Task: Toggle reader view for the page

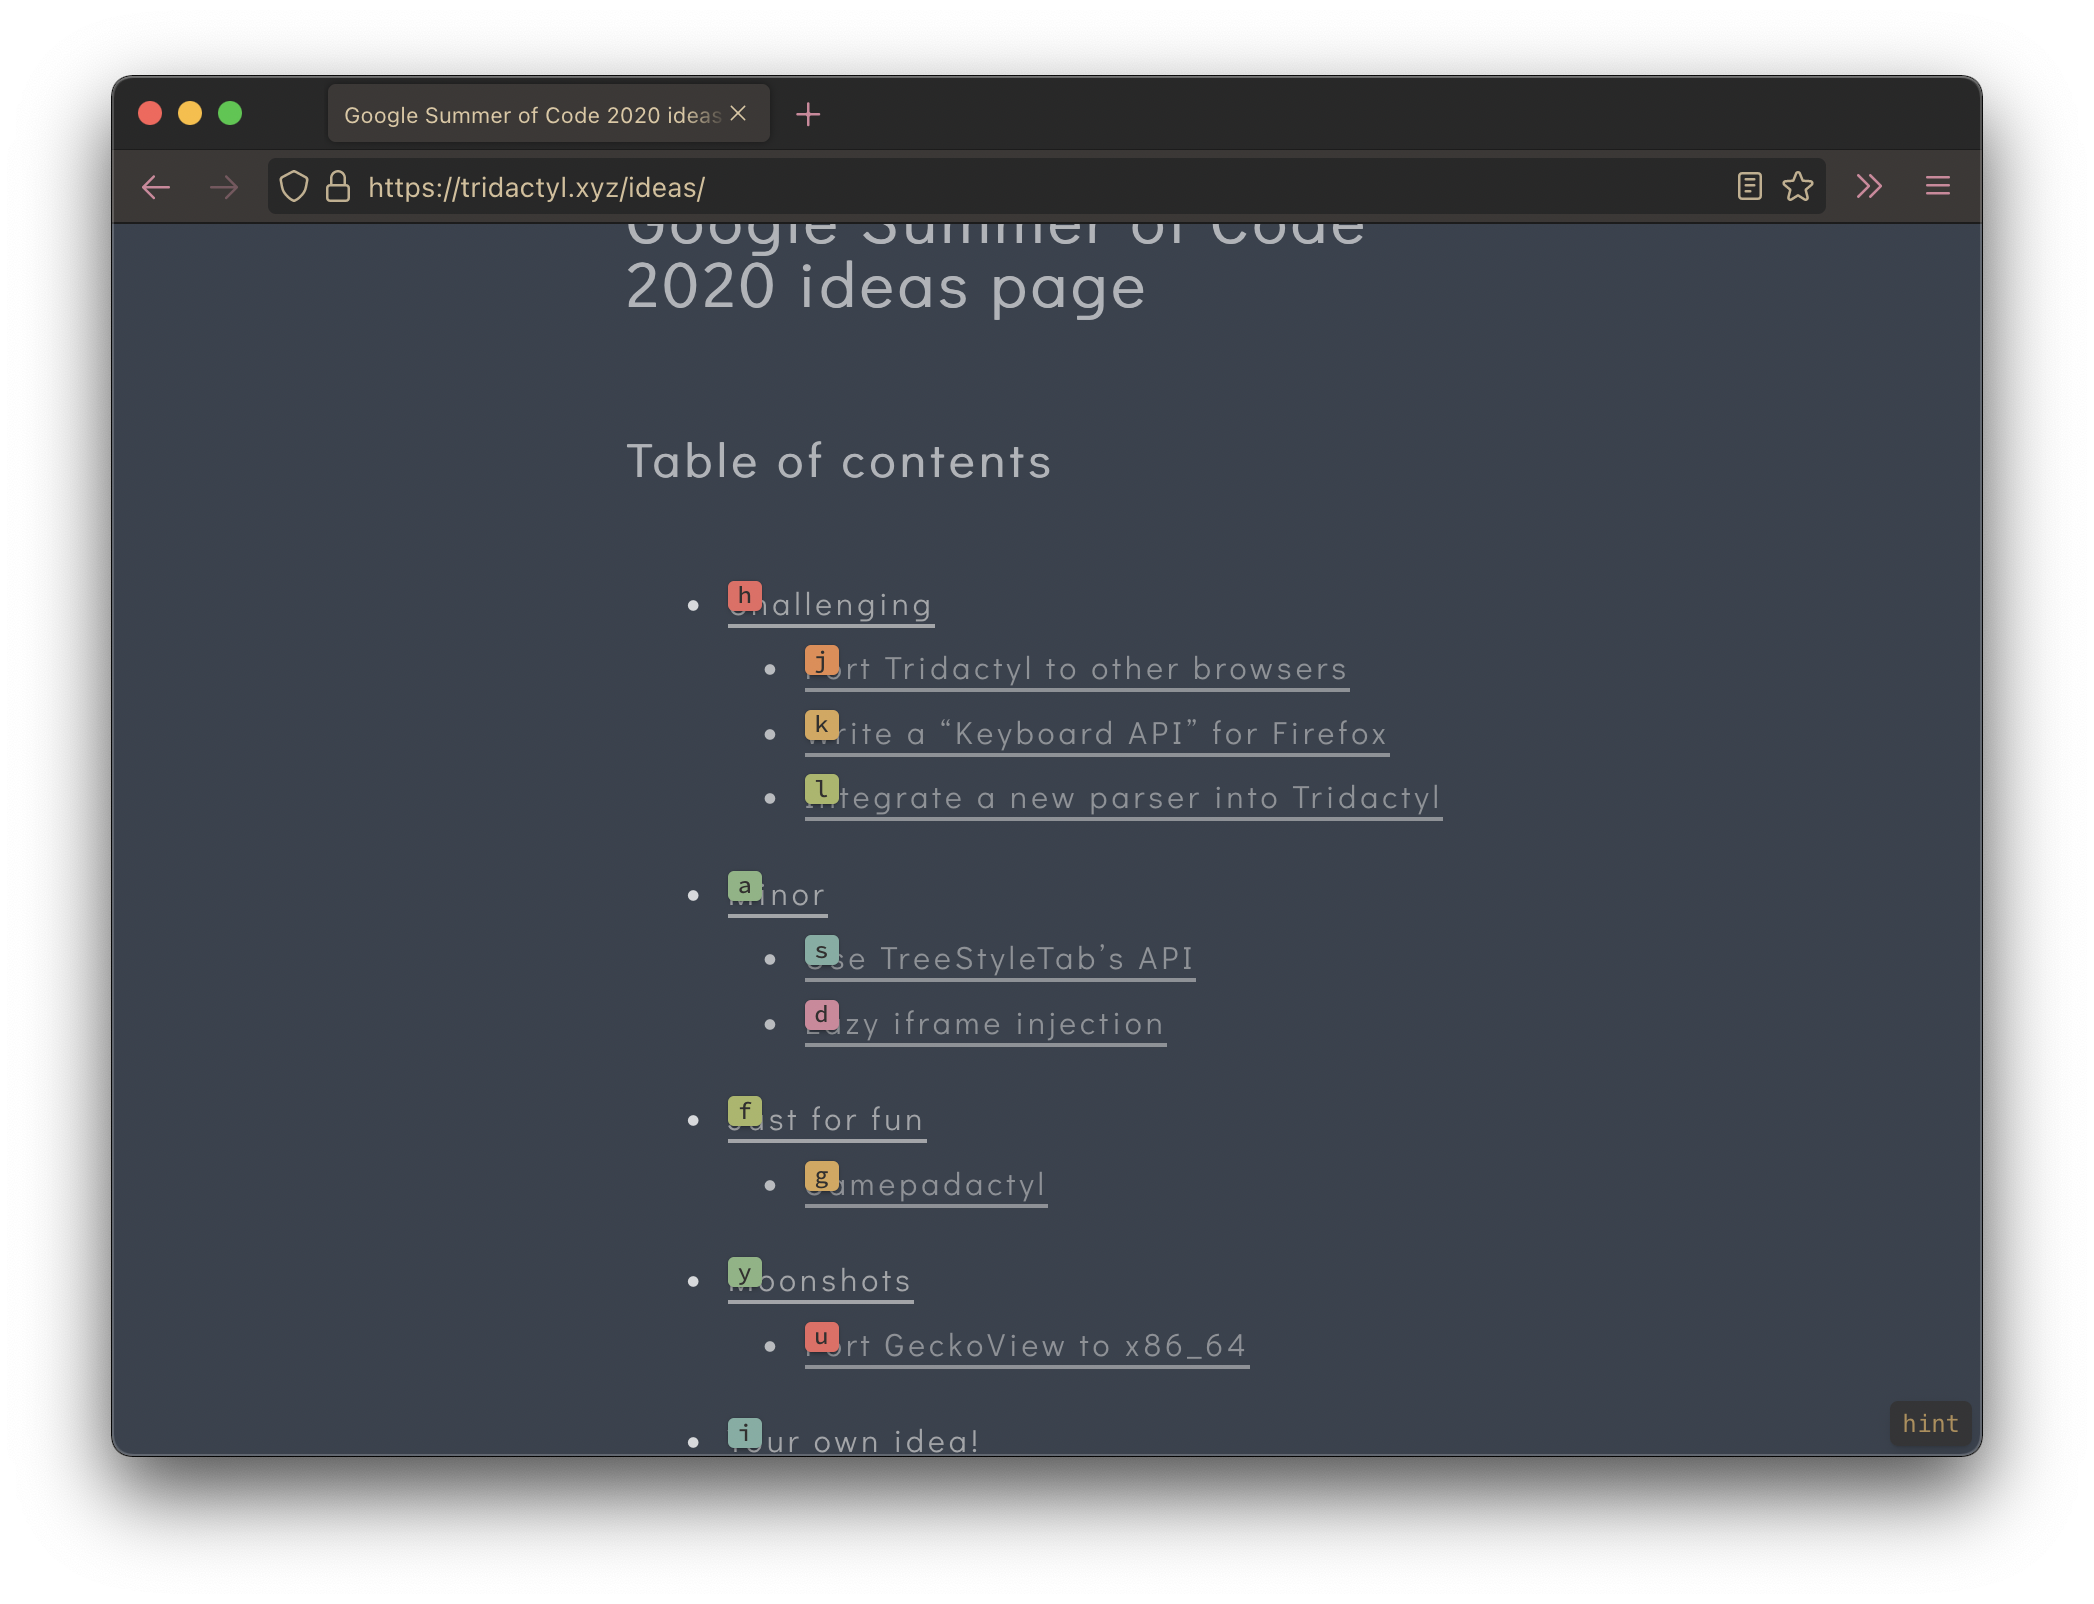Action: click(x=1750, y=186)
